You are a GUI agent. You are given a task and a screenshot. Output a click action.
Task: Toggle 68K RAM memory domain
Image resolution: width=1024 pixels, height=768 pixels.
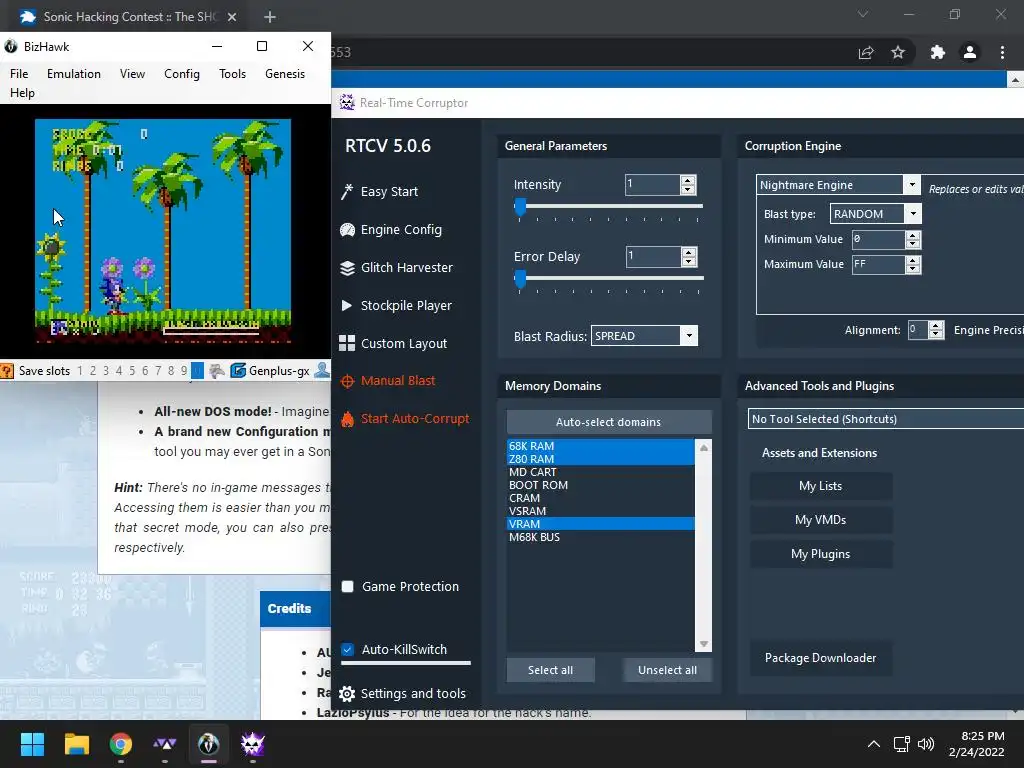(x=601, y=445)
